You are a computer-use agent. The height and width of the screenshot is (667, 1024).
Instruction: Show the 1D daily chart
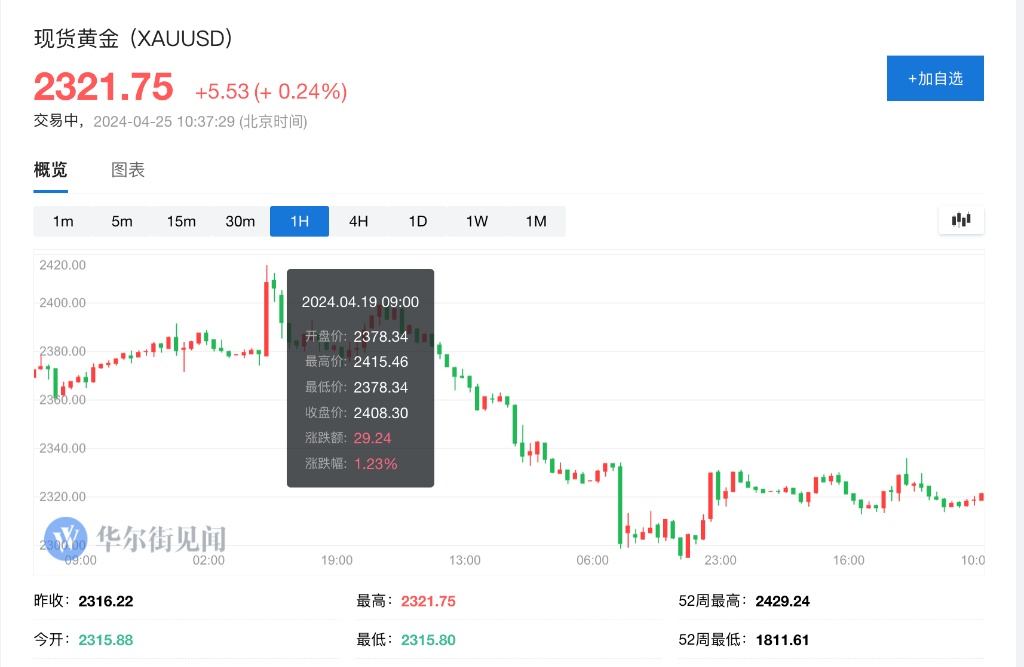click(x=418, y=221)
